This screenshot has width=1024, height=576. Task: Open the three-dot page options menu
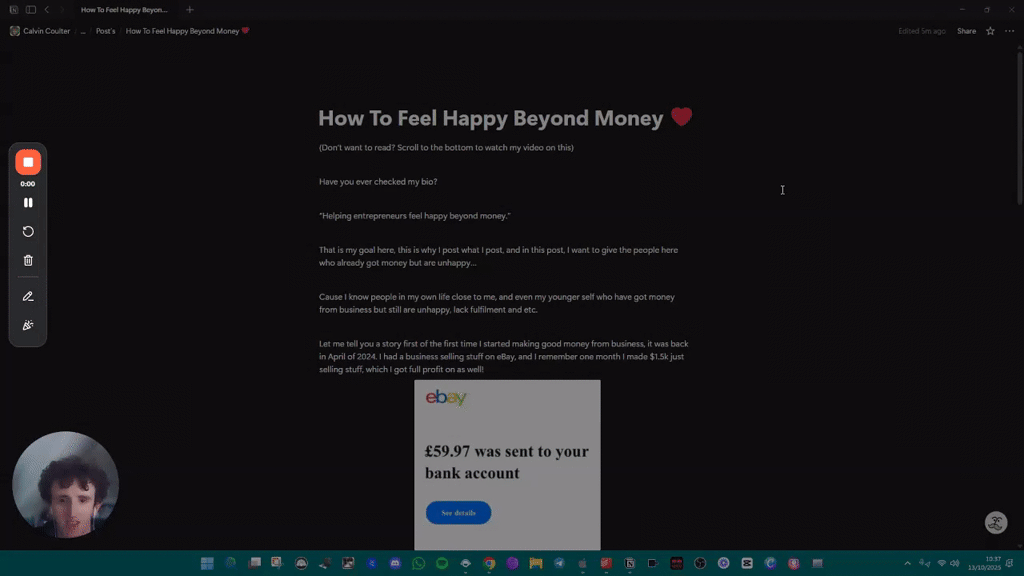point(1010,31)
